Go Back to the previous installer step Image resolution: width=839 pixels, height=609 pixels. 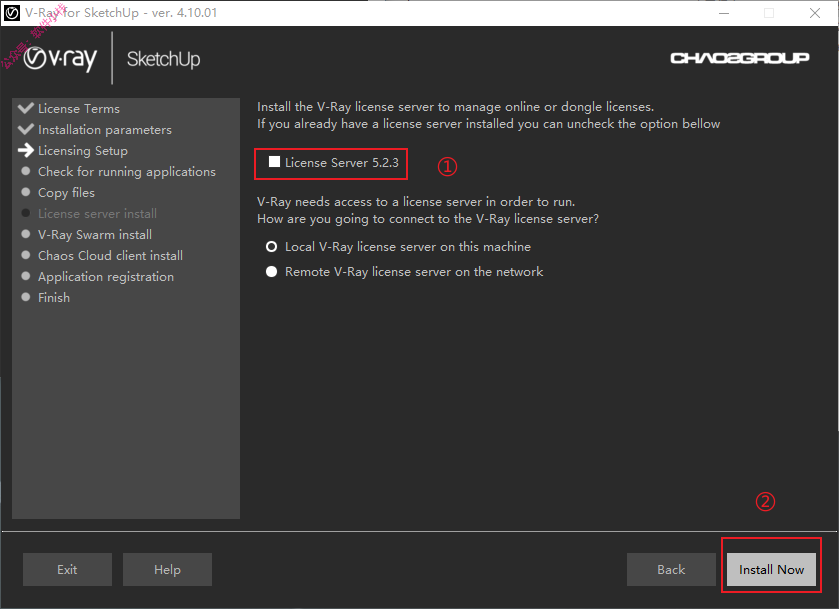coord(671,569)
